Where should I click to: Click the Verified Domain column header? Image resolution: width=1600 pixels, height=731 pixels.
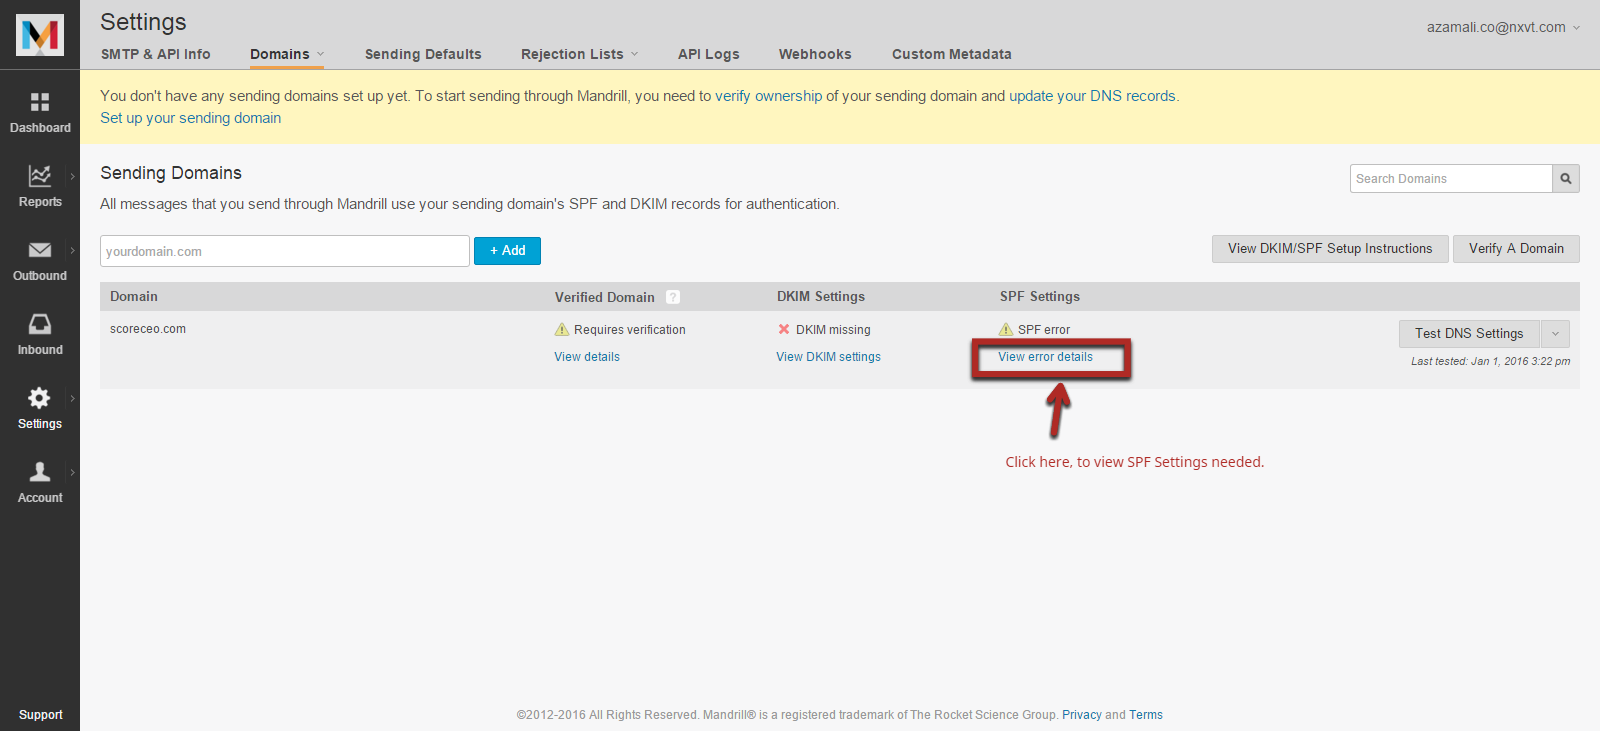(605, 297)
